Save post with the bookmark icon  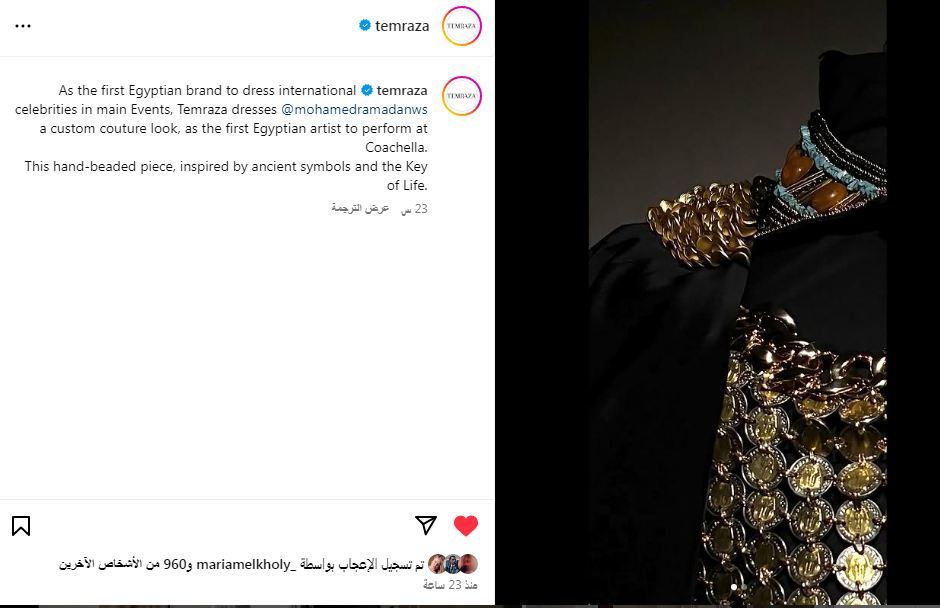(x=21, y=526)
